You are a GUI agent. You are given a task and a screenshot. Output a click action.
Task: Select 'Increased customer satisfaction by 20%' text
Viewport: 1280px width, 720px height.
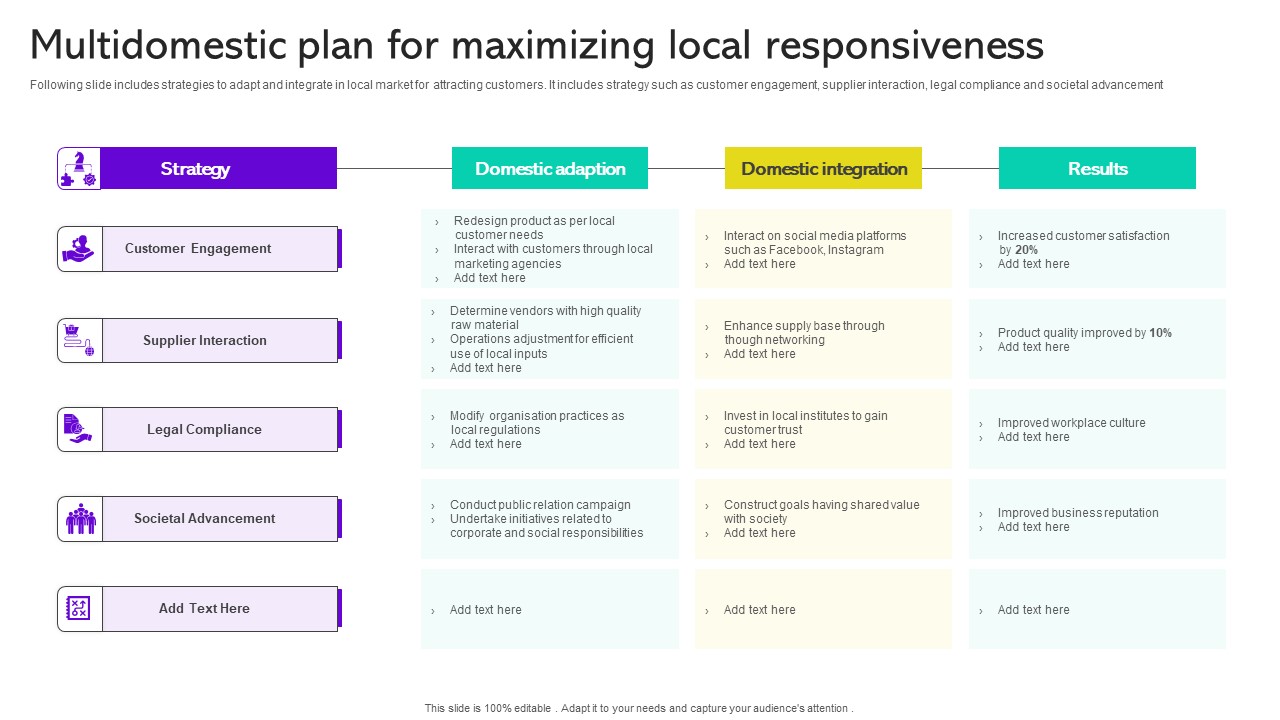[1083, 243]
